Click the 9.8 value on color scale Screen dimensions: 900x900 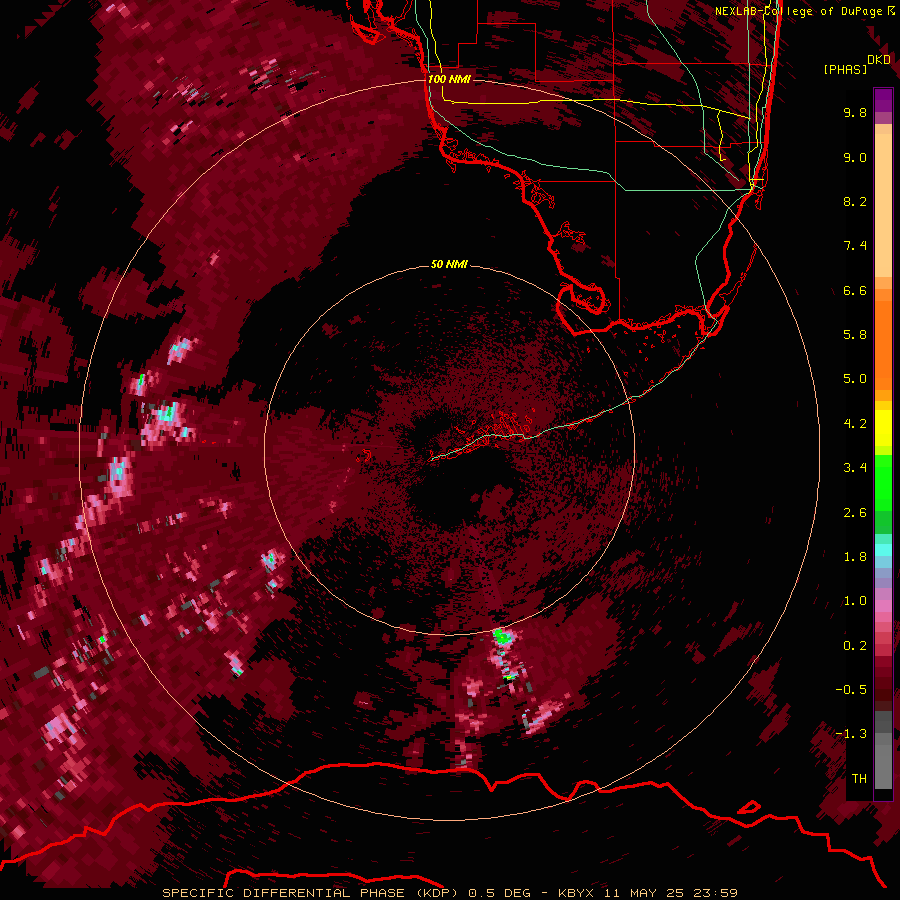(855, 112)
